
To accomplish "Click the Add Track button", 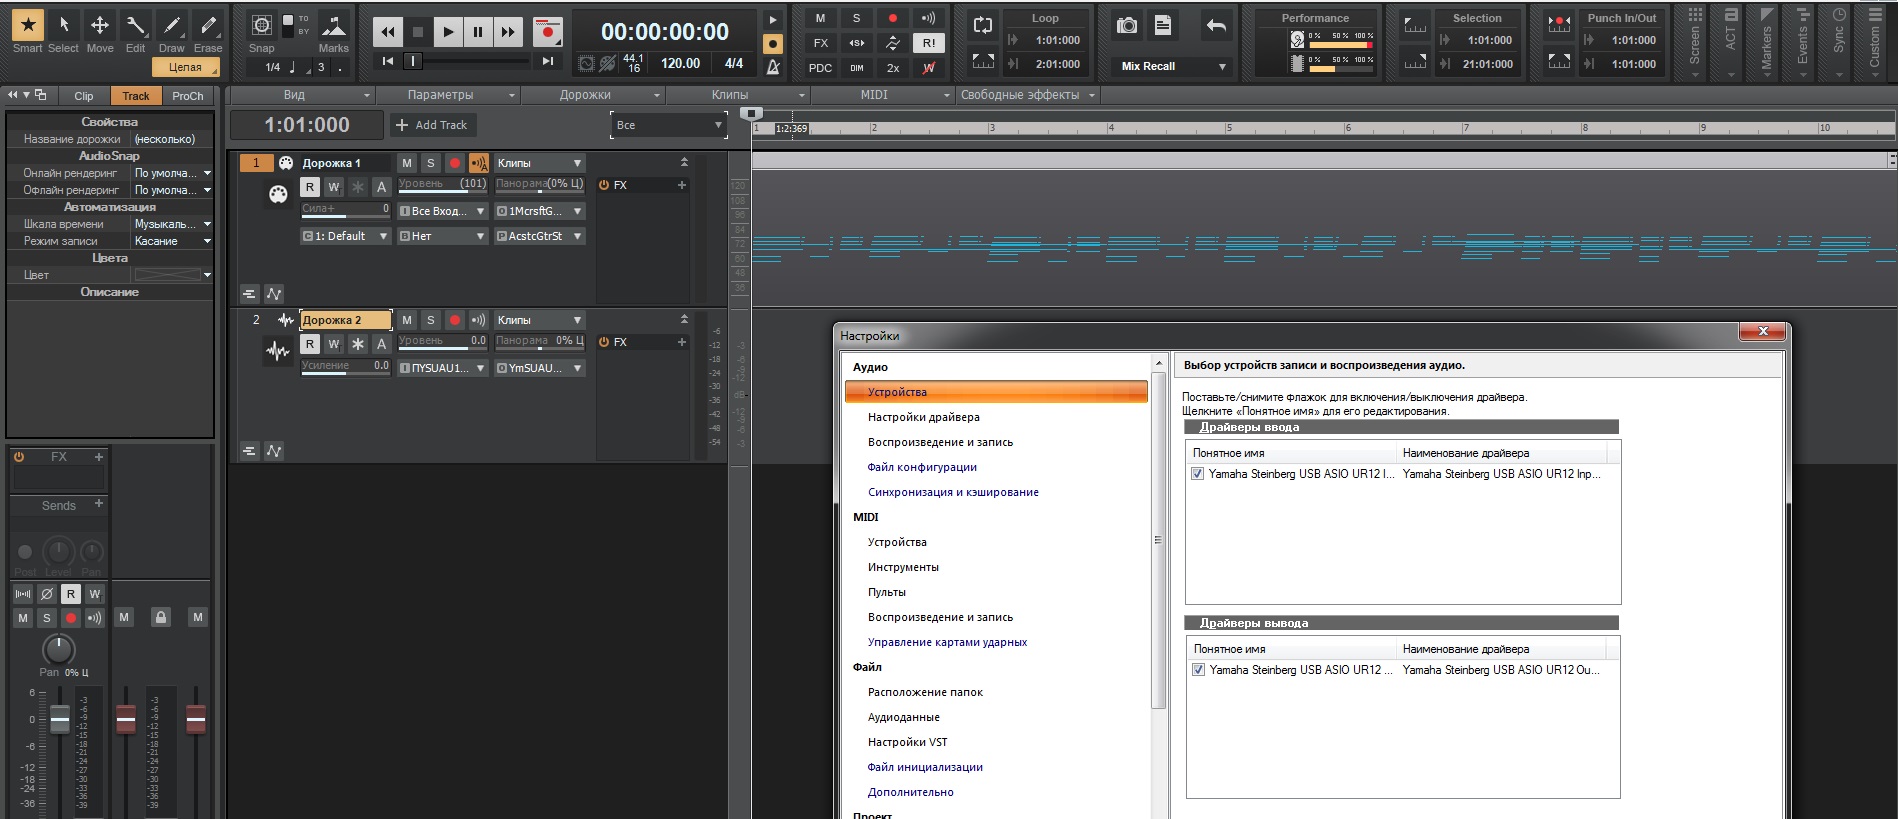I will point(432,125).
